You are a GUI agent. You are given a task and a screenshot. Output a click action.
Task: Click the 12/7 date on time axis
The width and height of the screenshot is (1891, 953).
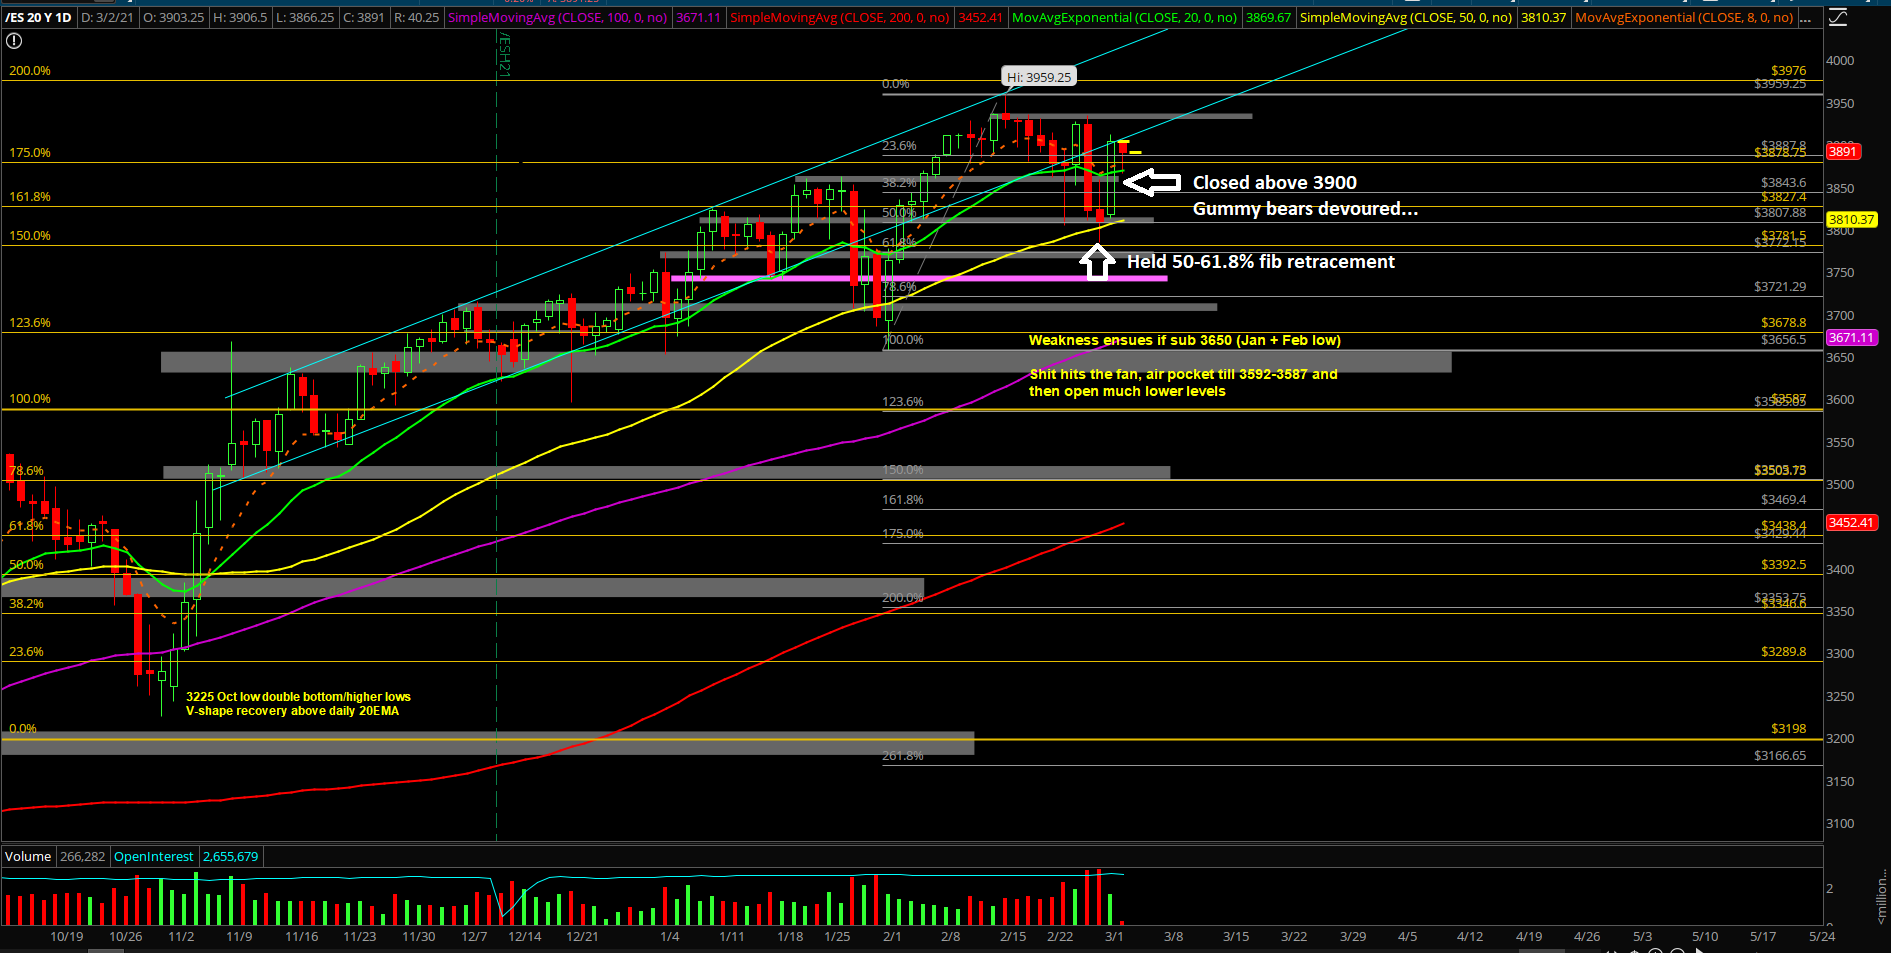pos(474,937)
